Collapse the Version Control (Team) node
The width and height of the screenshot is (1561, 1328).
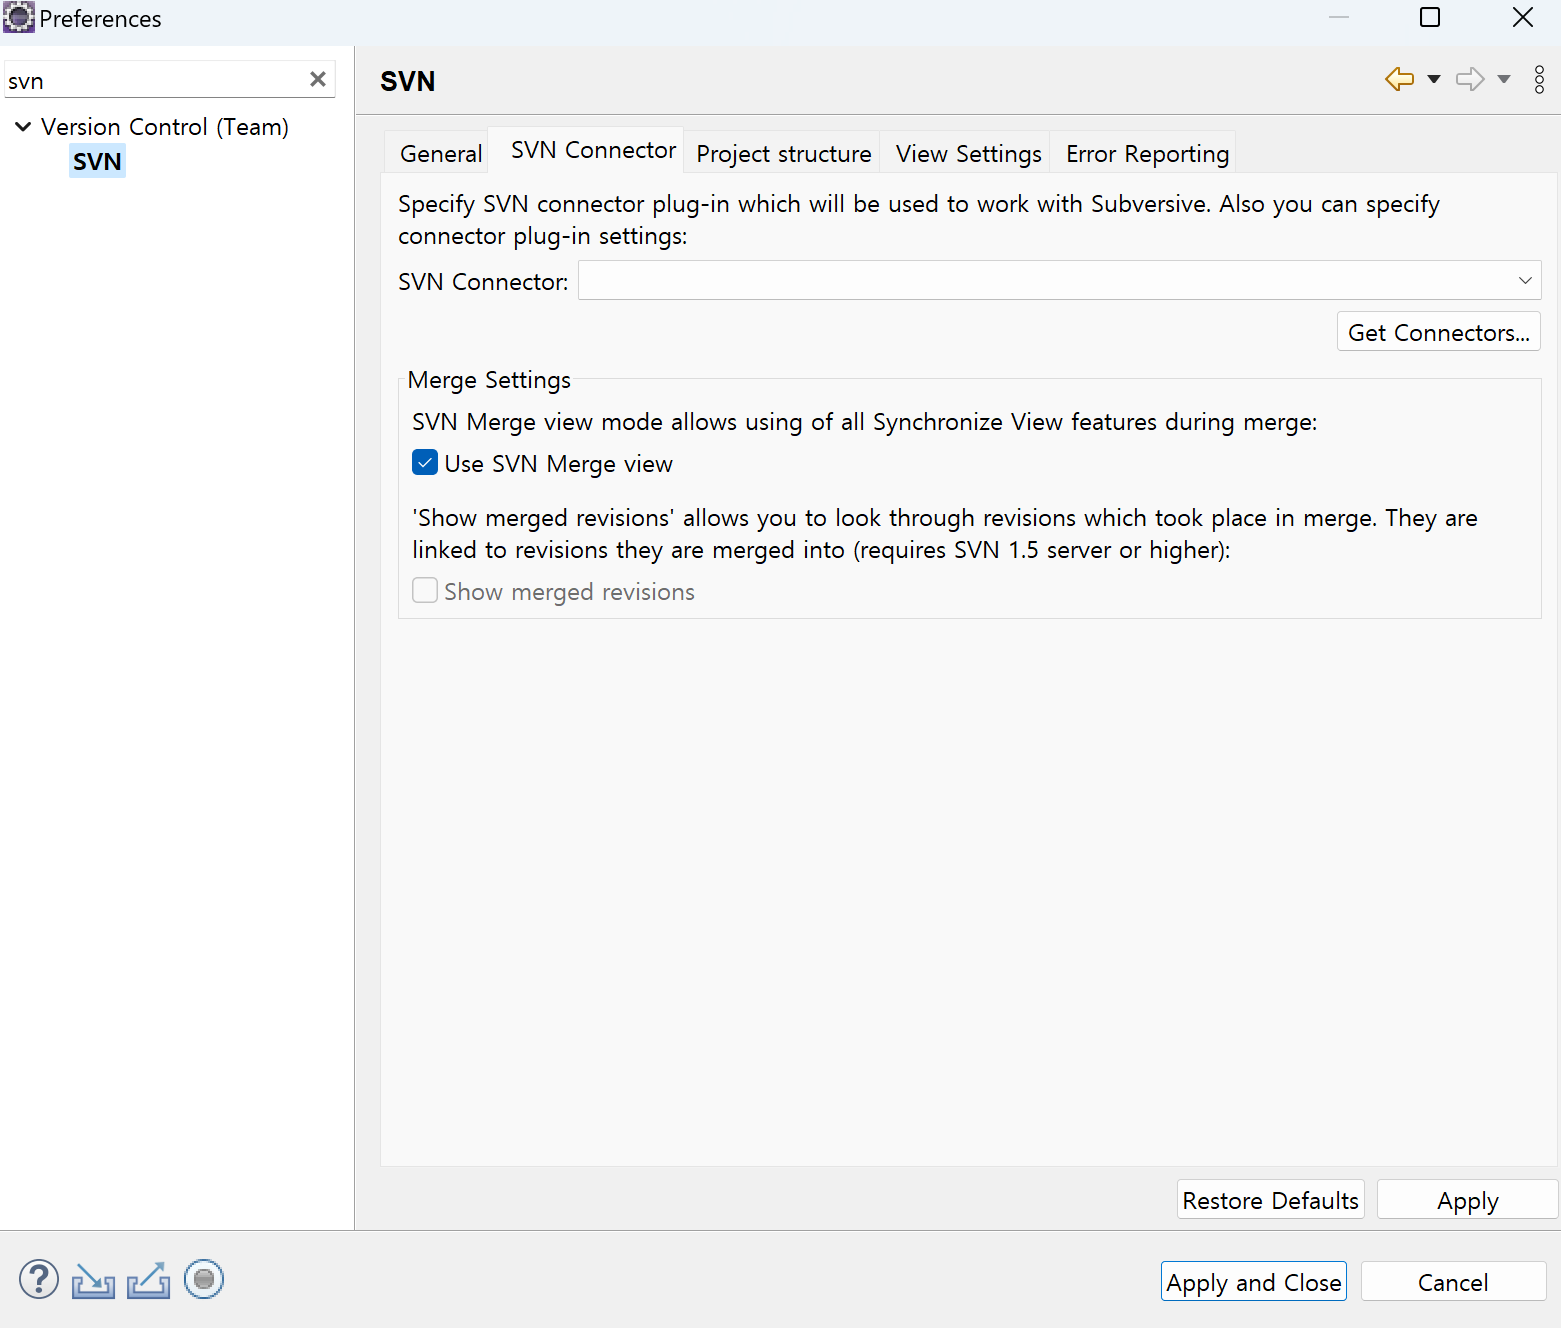point(23,127)
